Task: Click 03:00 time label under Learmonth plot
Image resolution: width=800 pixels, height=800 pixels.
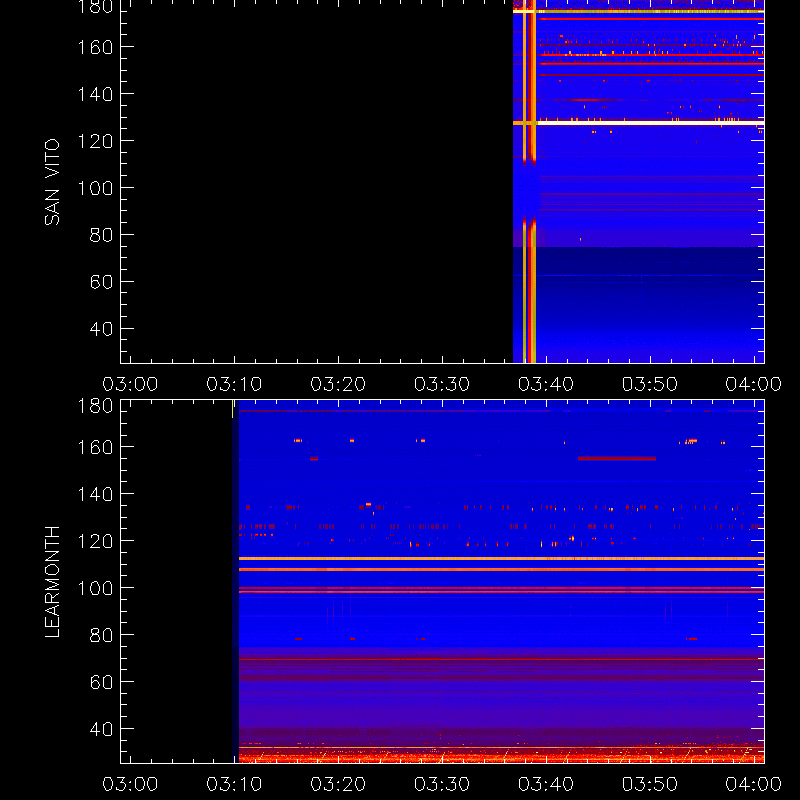Action: point(130,784)
